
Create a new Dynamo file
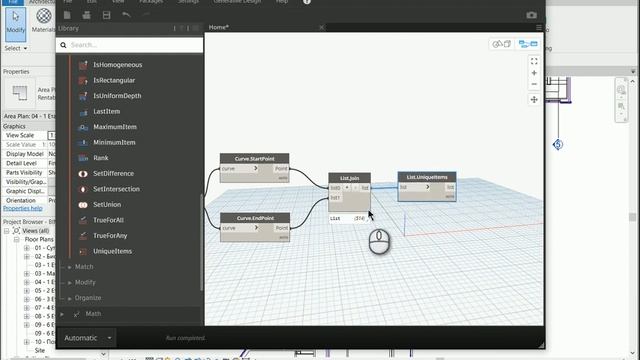coord(67,15)
